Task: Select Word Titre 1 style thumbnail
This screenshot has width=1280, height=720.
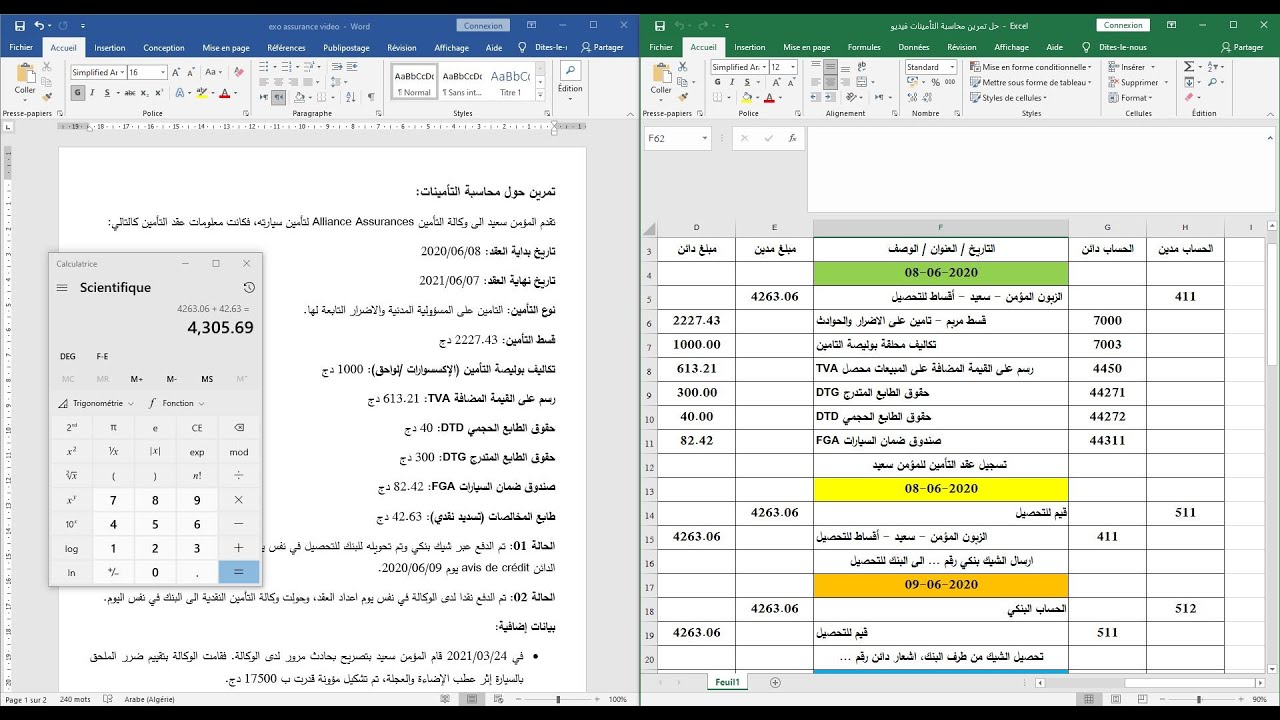Action: 510,81
